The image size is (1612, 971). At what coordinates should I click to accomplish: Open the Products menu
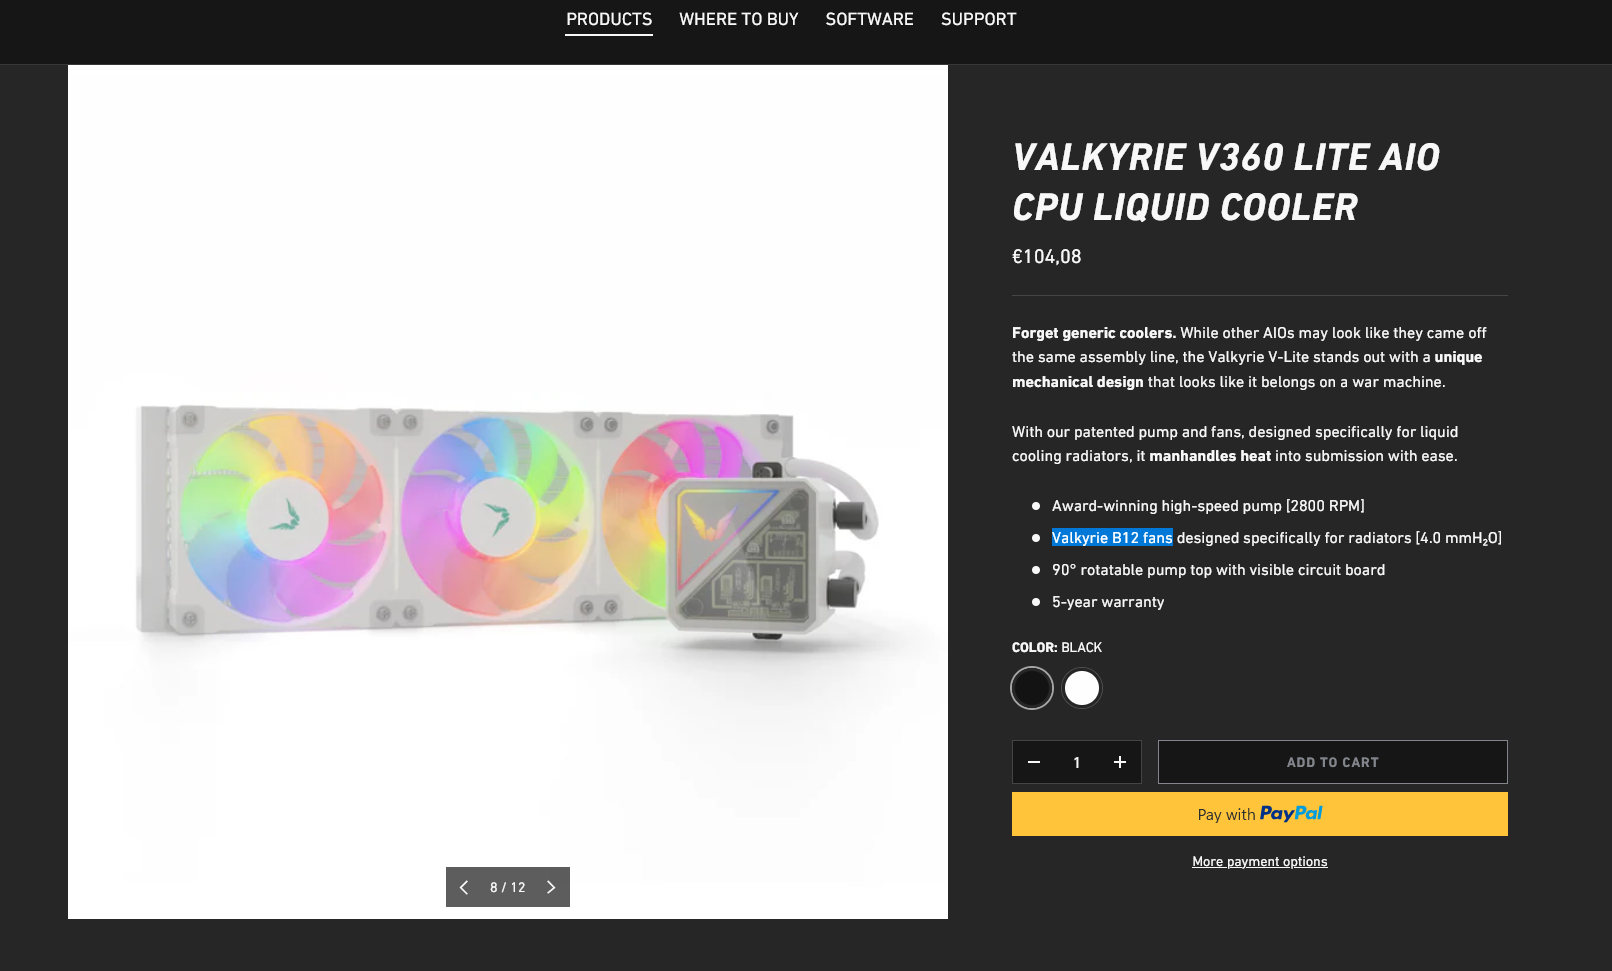609,19
